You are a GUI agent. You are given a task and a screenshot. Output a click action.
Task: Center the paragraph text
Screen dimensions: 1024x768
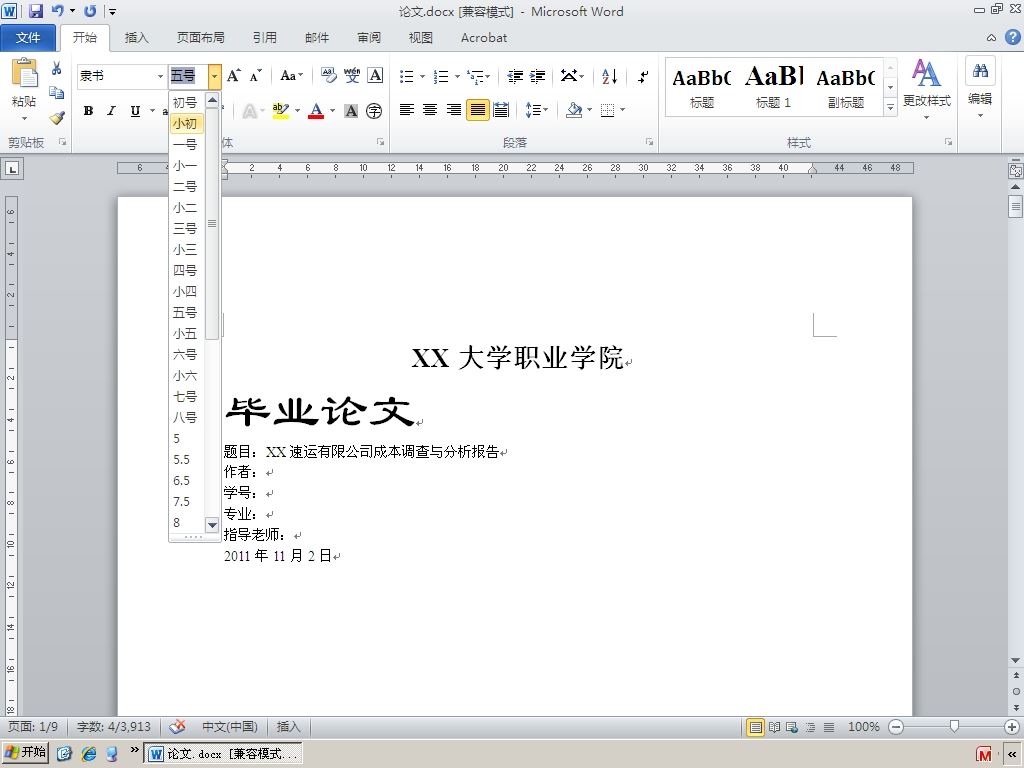[x=430, y=110]
